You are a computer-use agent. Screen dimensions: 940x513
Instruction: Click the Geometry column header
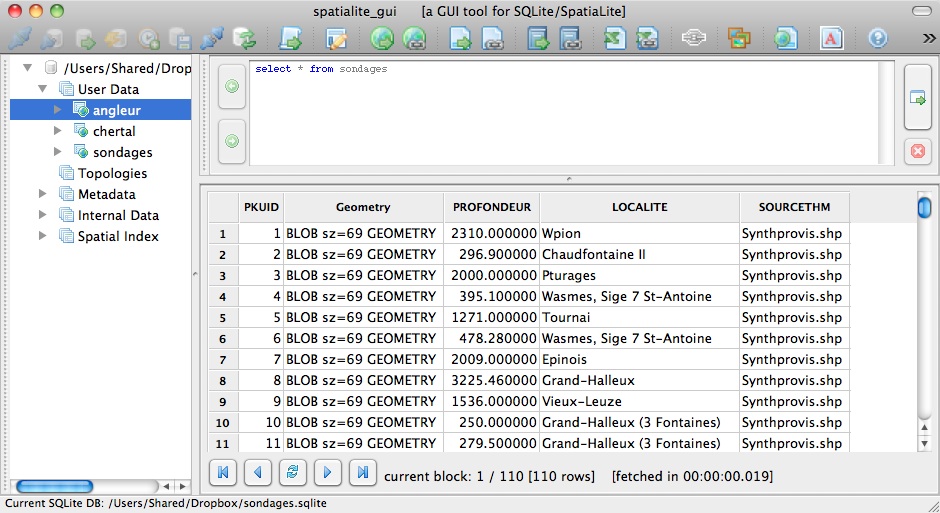point(363,207)
